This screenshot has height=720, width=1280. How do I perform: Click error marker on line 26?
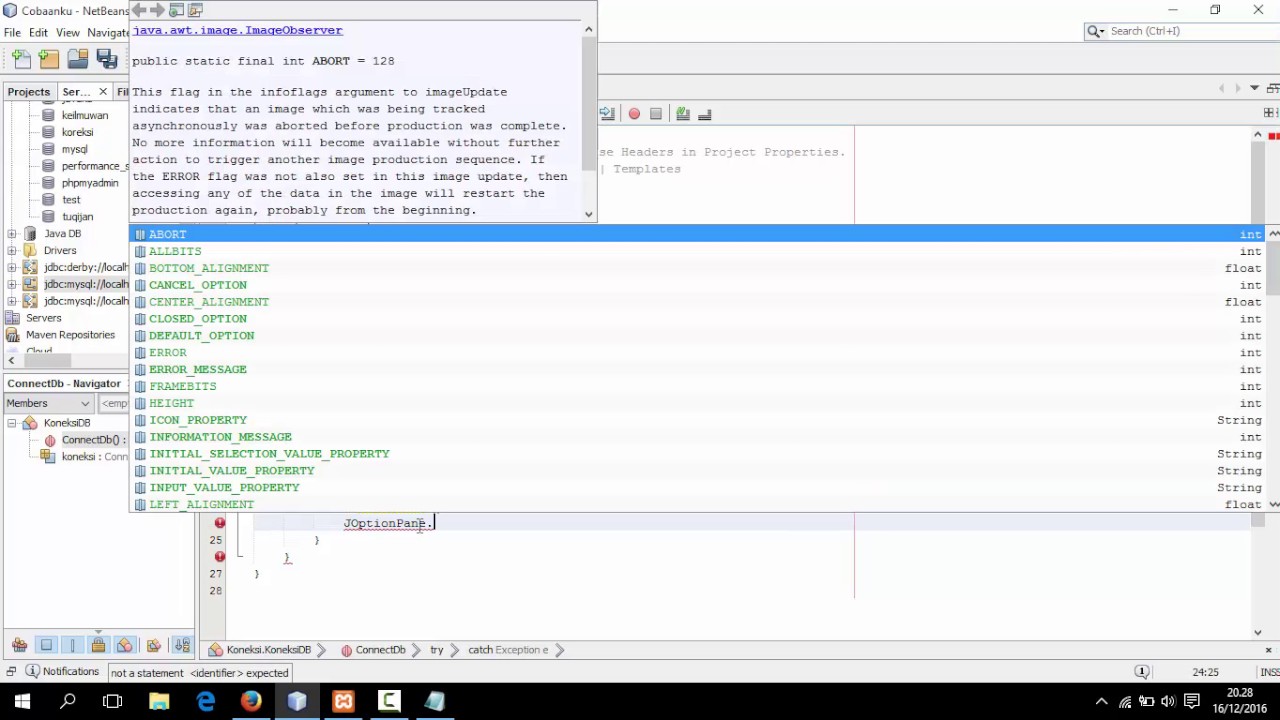click(x=220, y=557)
